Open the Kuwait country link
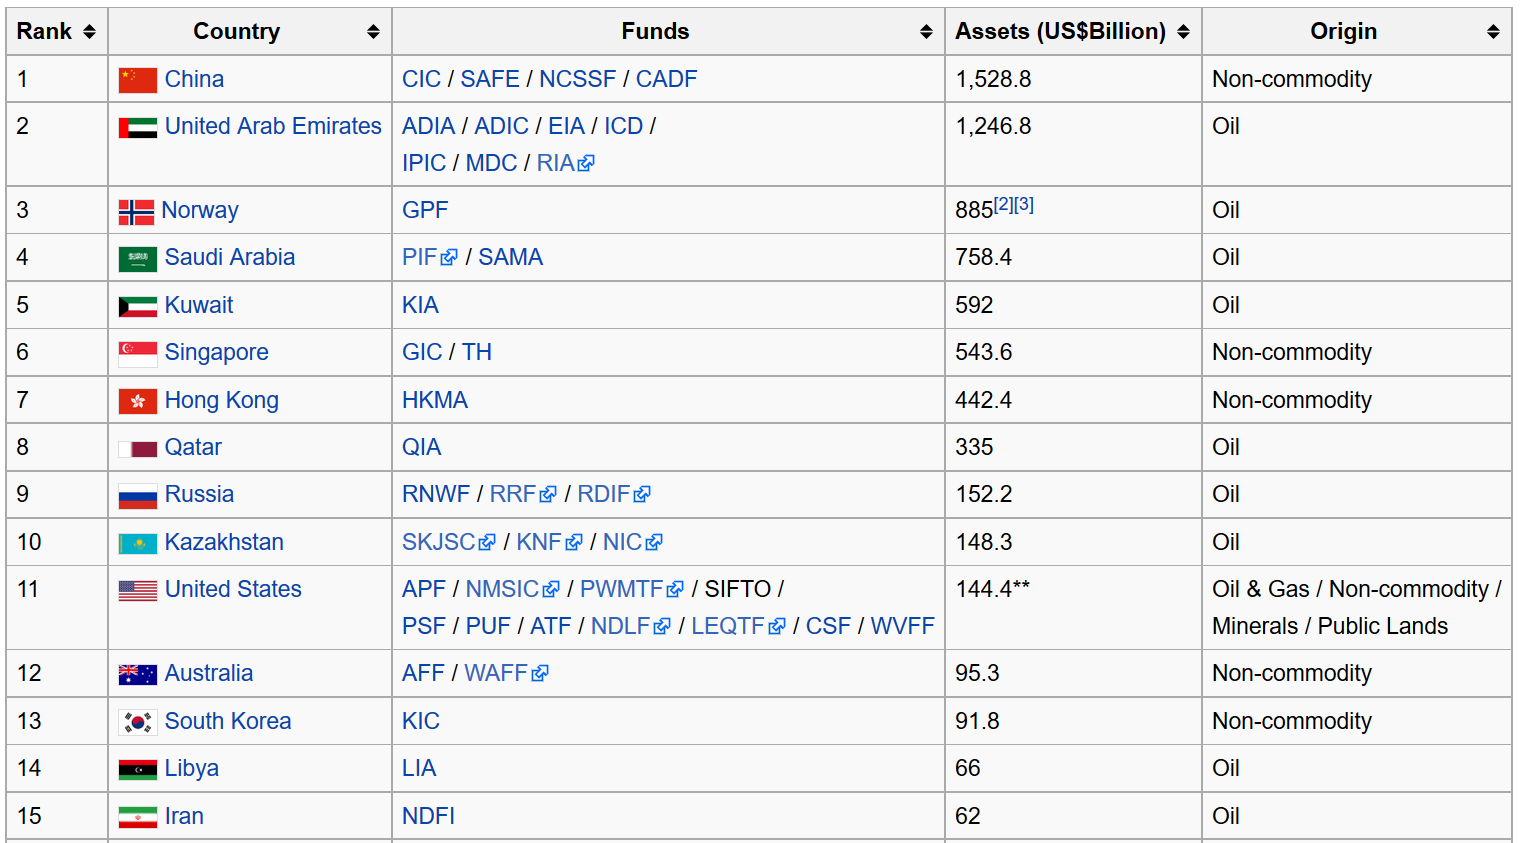The height and width of the screenshot is (843, 1521). (x=199, y=305)
